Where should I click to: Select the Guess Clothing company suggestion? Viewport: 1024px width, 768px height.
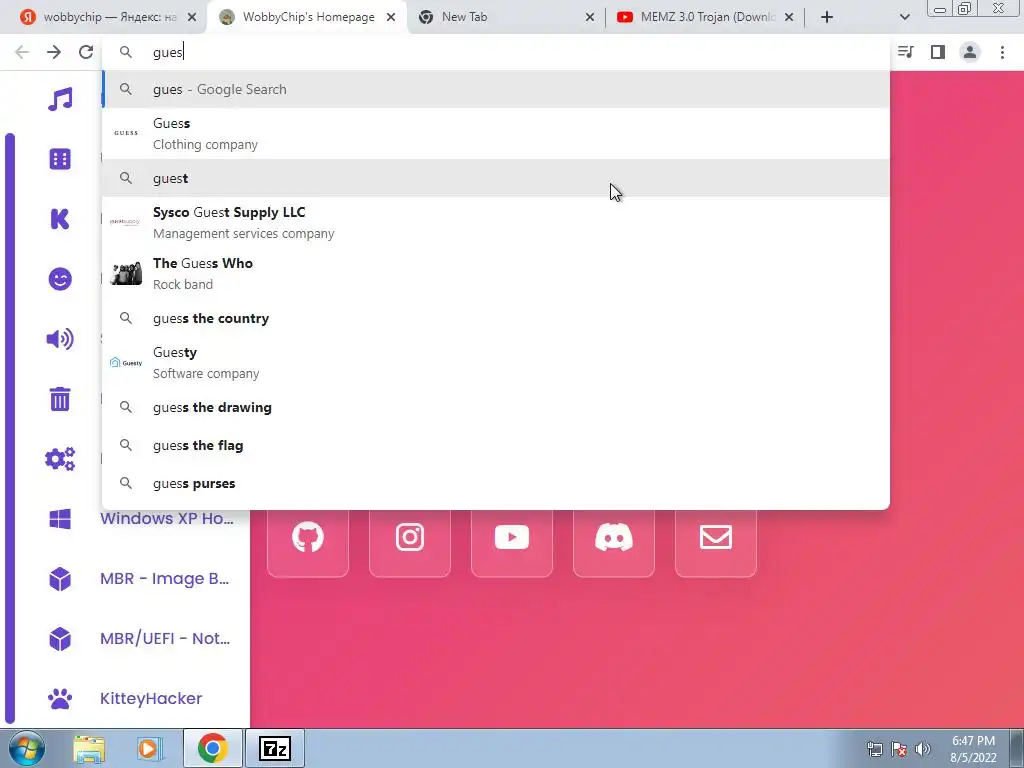pyautogui.click(x=496, y=134)
